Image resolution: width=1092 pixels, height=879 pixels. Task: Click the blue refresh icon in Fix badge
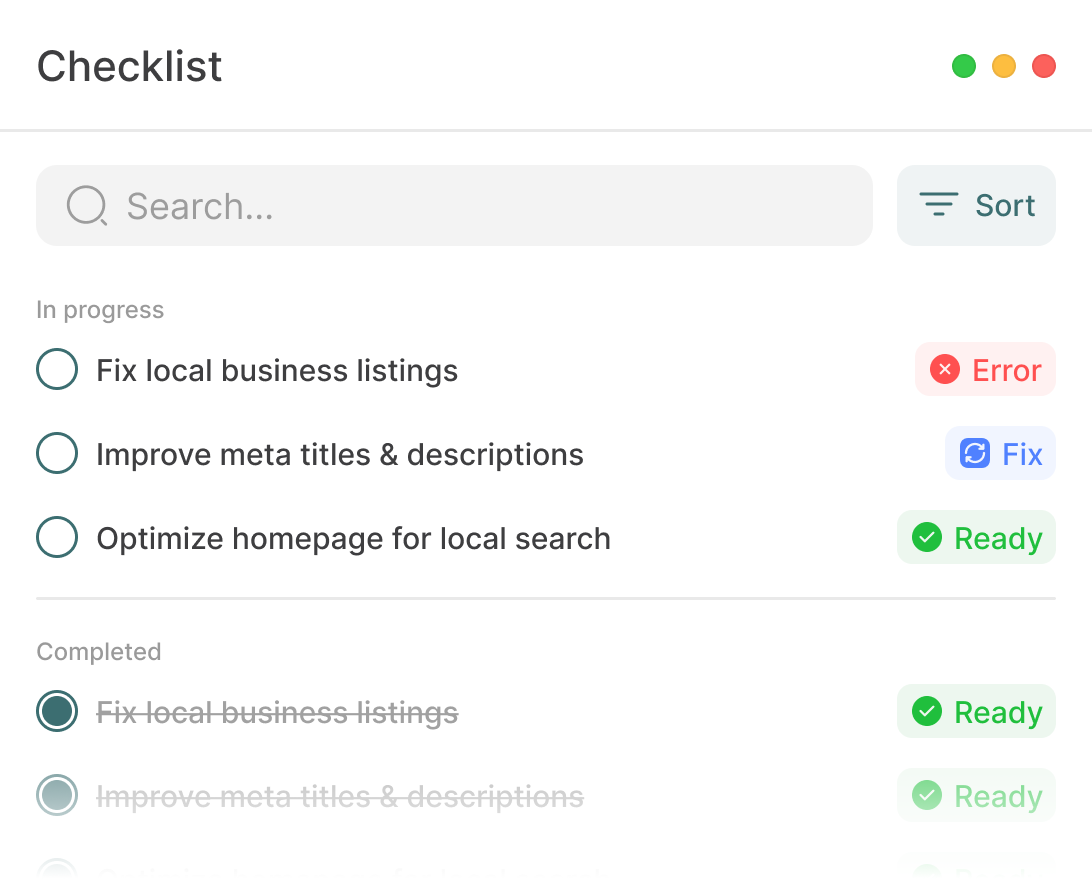tap(975, 454)
